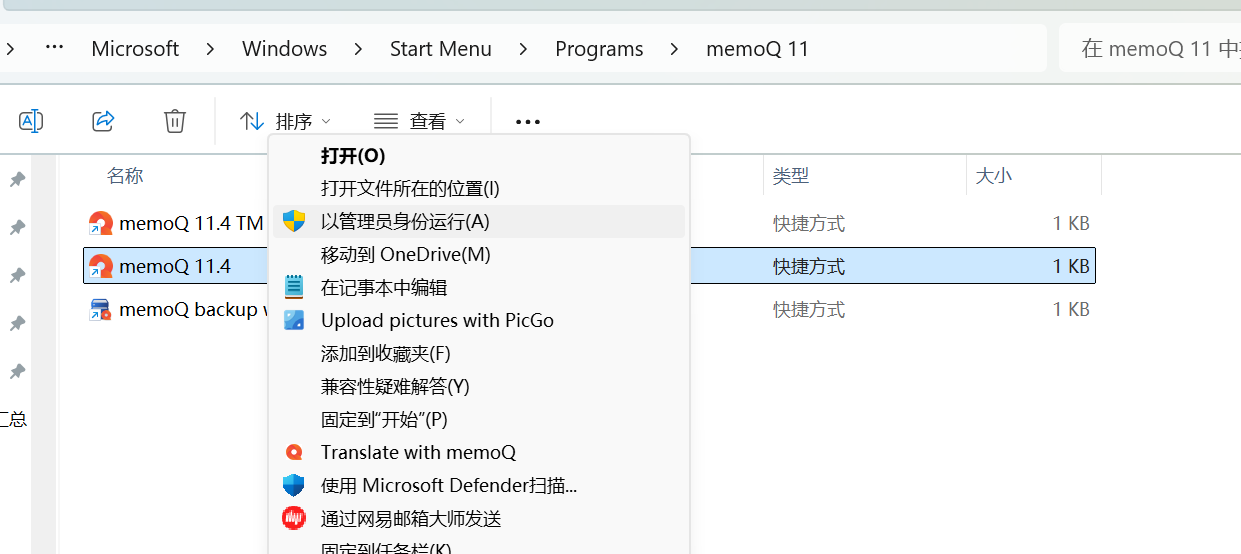Click 快捷方式 type of memoQ backup row
Viewport: 1241px width, 554px height.
tap(809, 310)
